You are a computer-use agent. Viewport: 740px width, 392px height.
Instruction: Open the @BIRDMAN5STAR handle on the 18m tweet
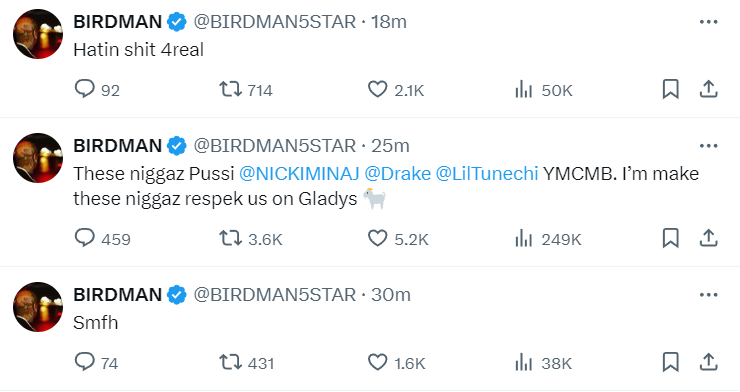tap(275, 22)
